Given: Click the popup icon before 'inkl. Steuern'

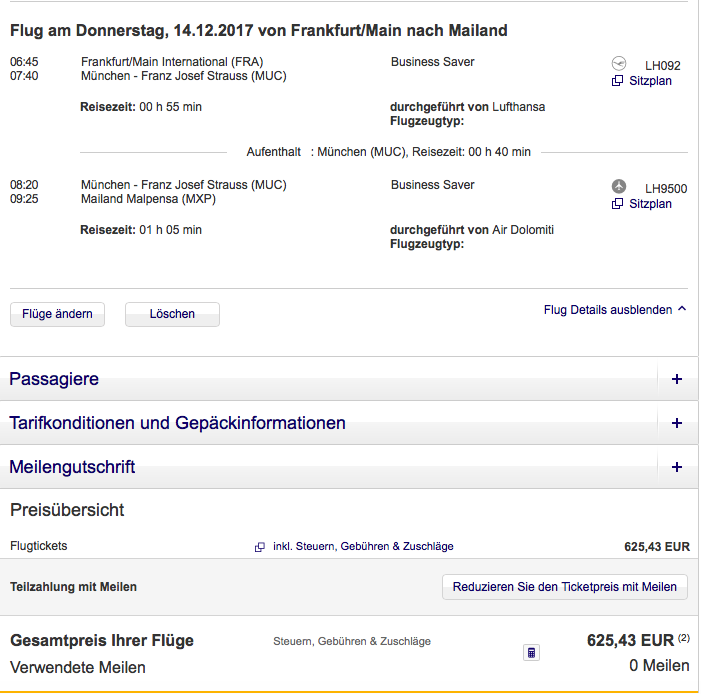Looking at the screenshot, I should 260,547.
